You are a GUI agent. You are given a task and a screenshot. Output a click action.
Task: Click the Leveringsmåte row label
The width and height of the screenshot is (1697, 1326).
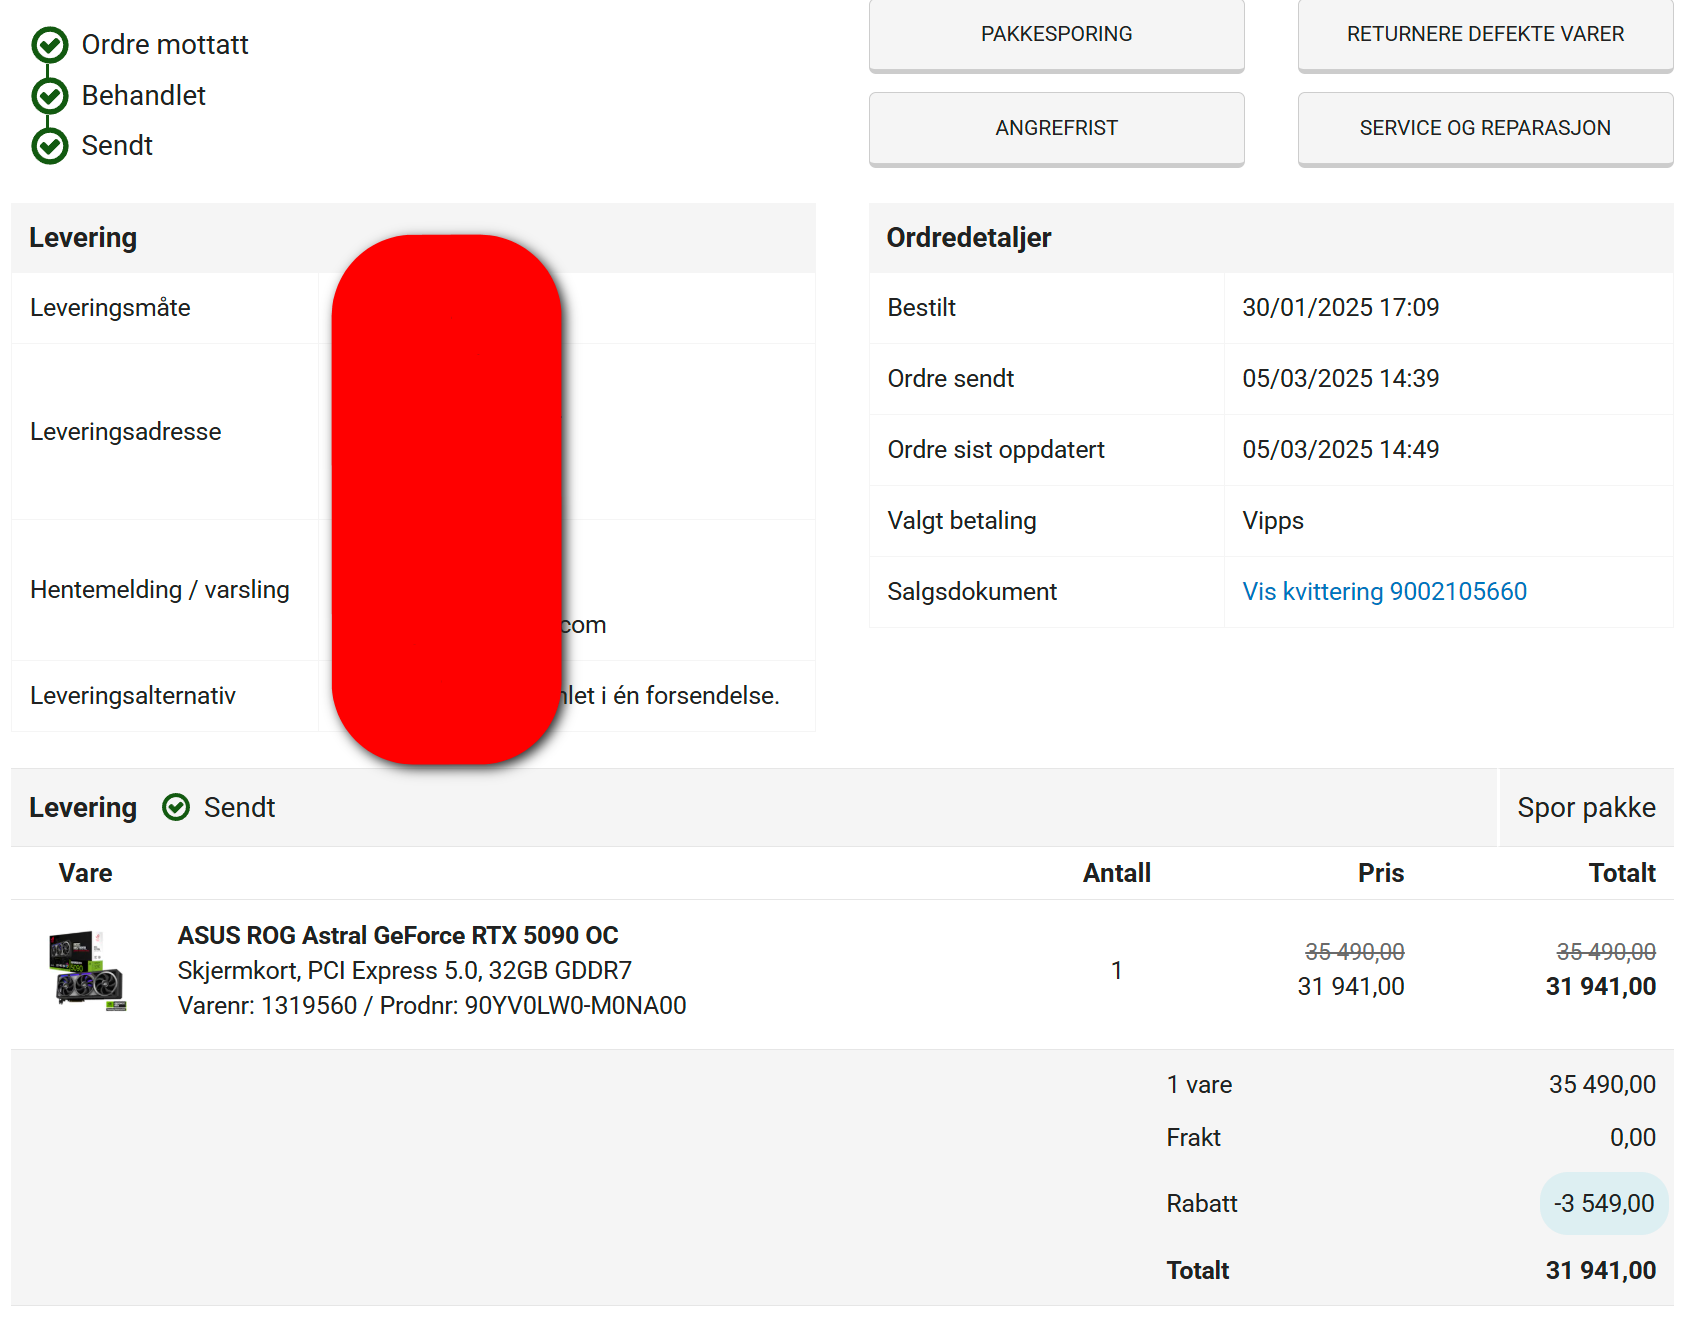coord(110,308)
